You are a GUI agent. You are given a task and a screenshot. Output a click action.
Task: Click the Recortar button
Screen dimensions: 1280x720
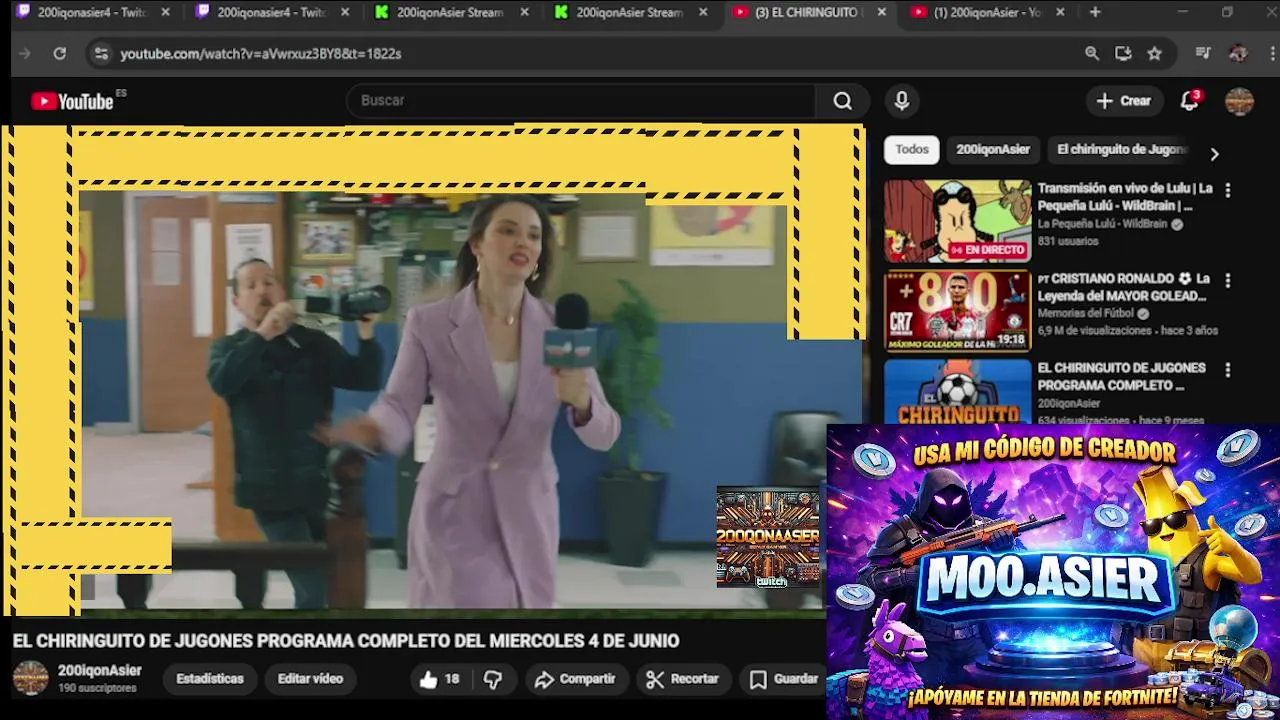click(x=683, y=679)
